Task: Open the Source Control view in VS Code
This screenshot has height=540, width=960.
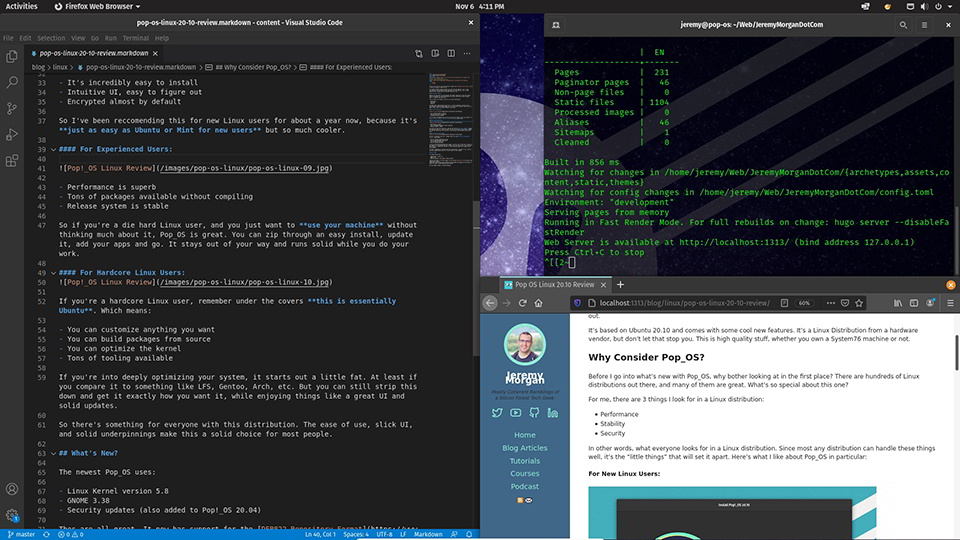Action: (x=12, y=108)
